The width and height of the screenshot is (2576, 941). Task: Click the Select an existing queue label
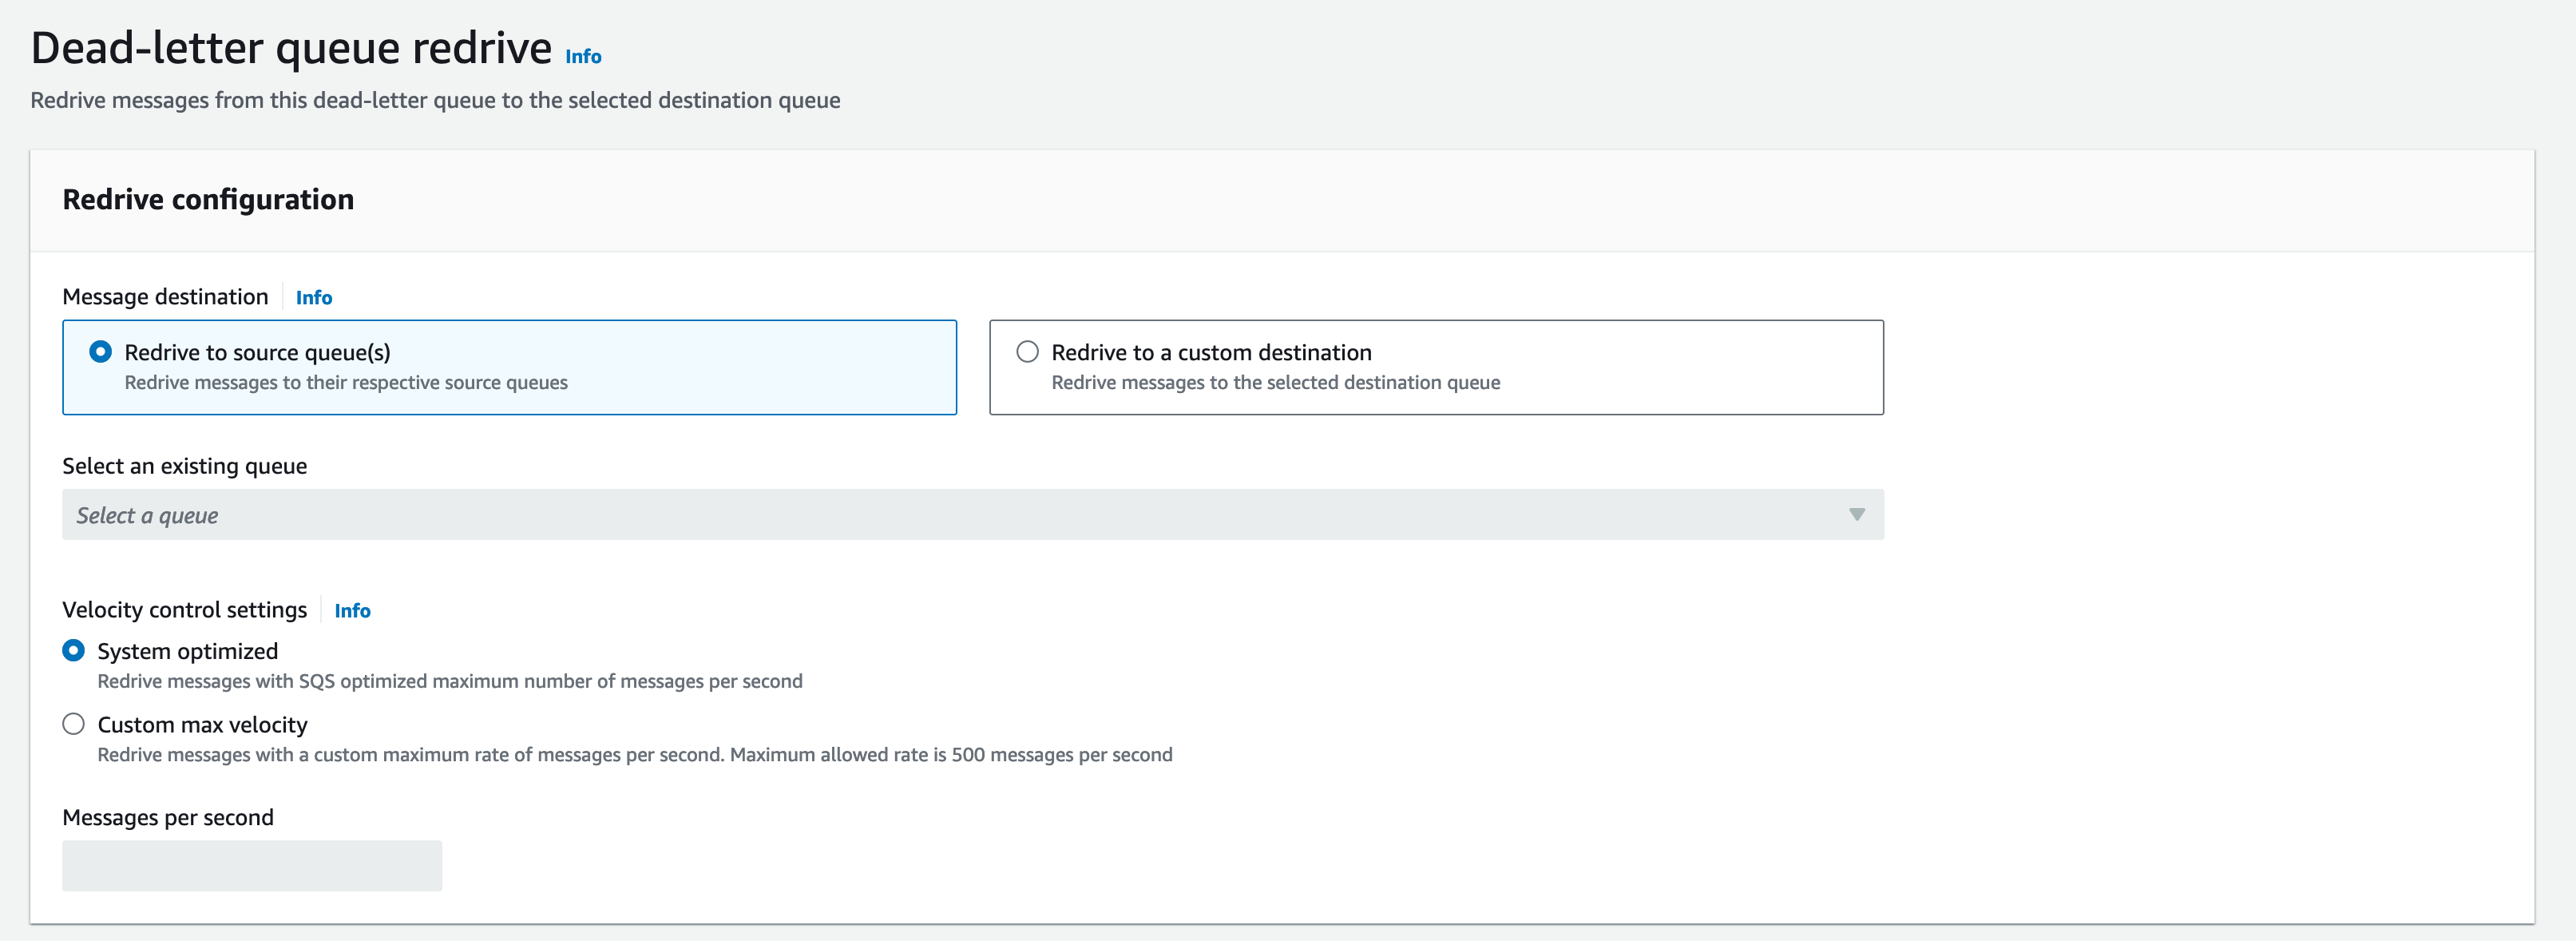tap(185, 467)
